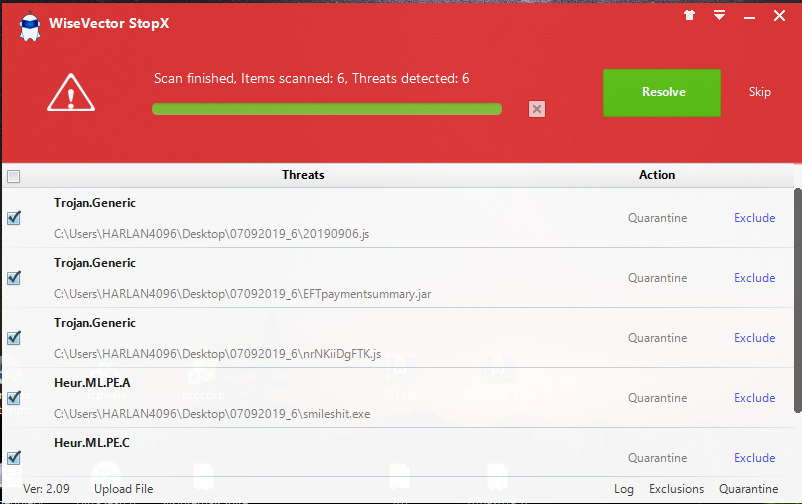The height and width of the screenshot is (504, 802).
Task: Click the Action column header
Action: (657, 175)
